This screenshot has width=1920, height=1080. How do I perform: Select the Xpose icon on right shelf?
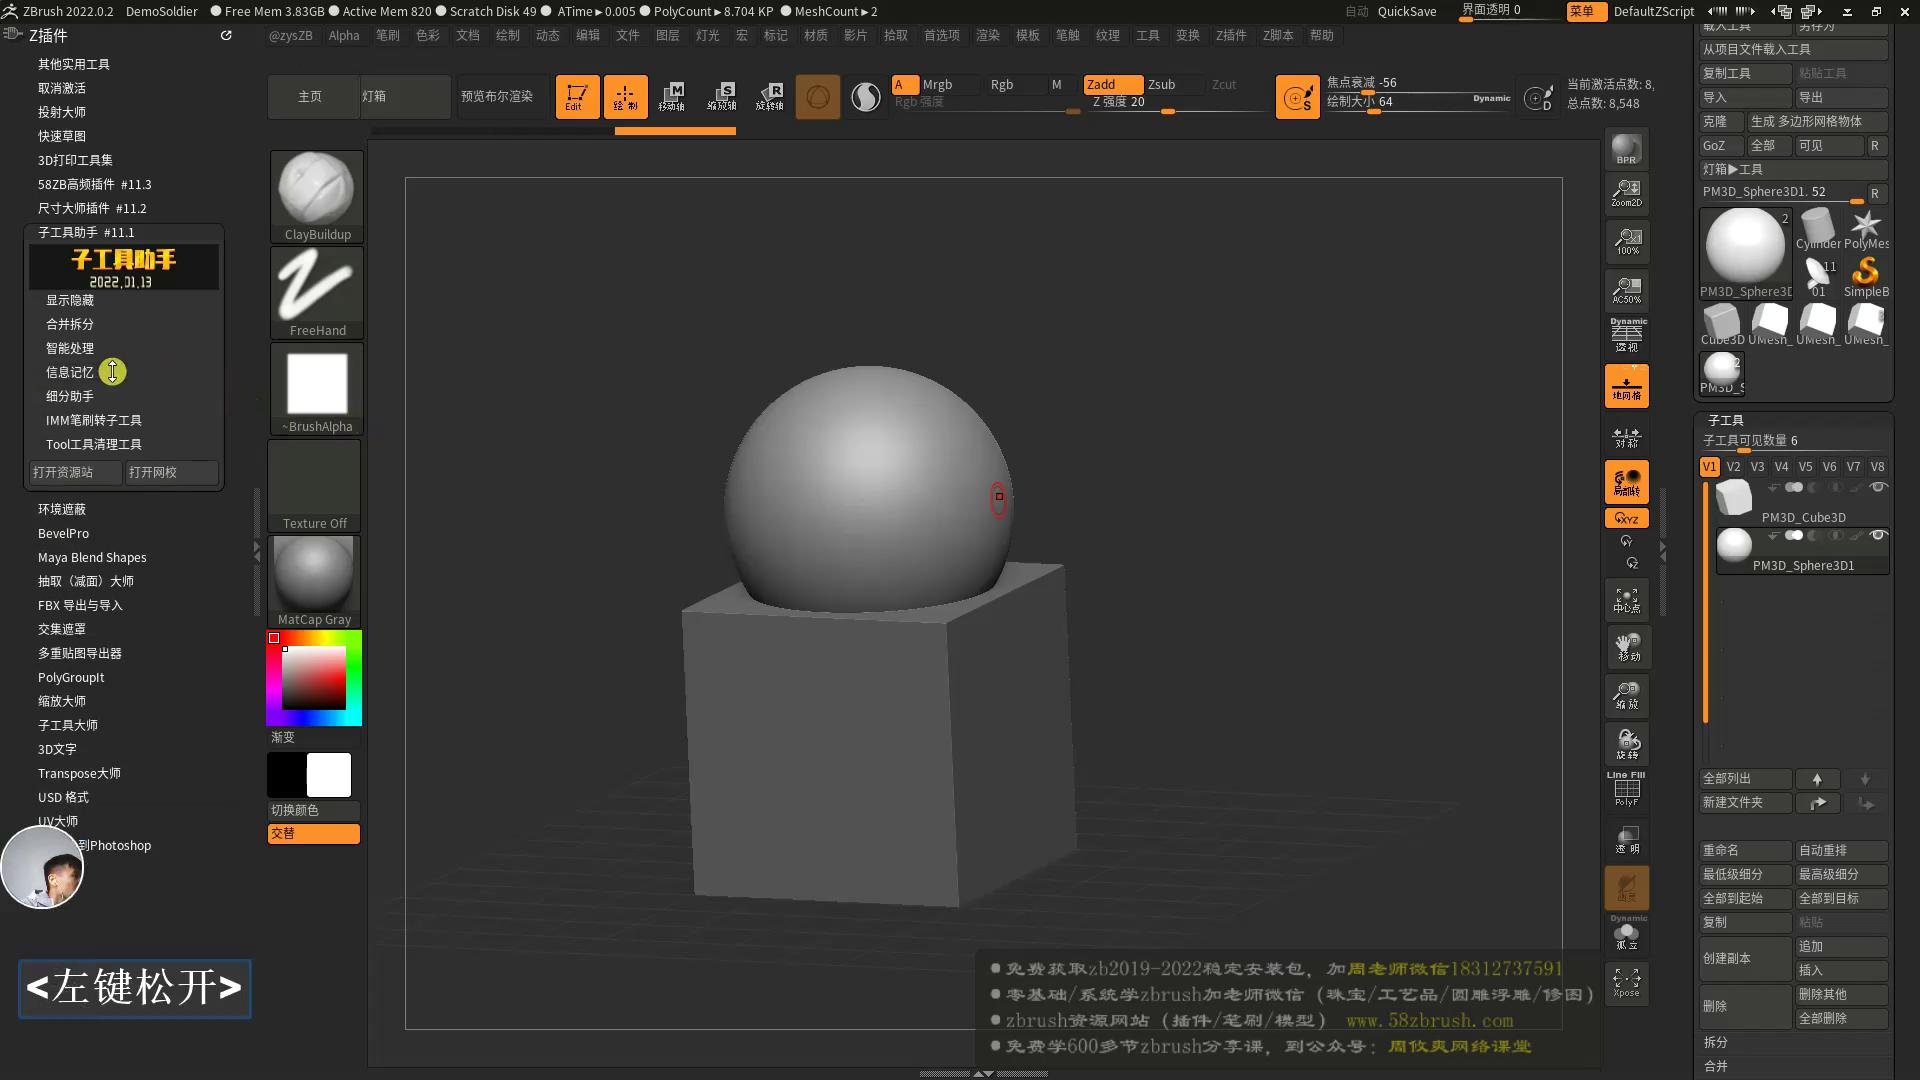click(1626, 983)
